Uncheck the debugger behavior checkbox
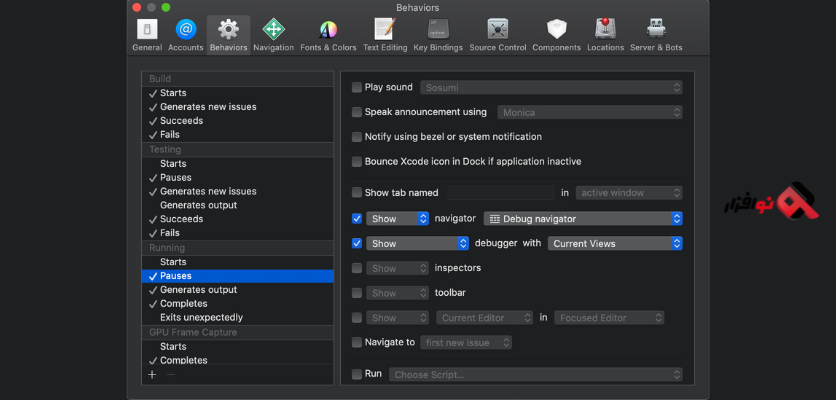This screenshot has width=836, height=400. coord(357,243)
